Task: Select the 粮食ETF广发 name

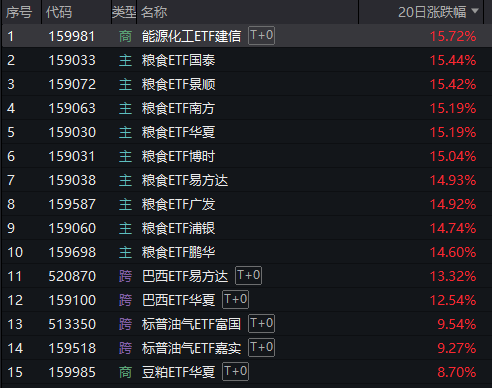Action: coord(178,204)
